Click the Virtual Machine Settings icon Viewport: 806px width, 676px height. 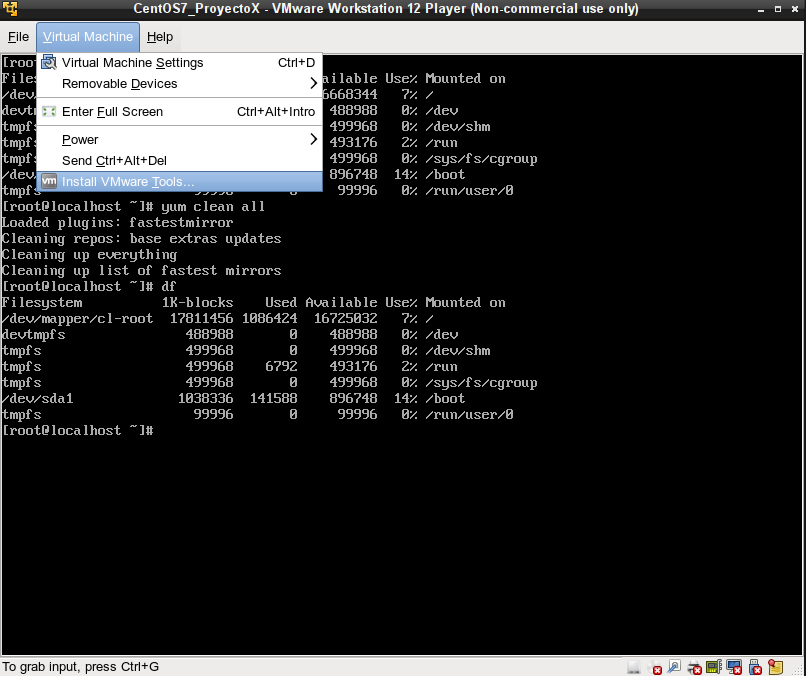49,62
